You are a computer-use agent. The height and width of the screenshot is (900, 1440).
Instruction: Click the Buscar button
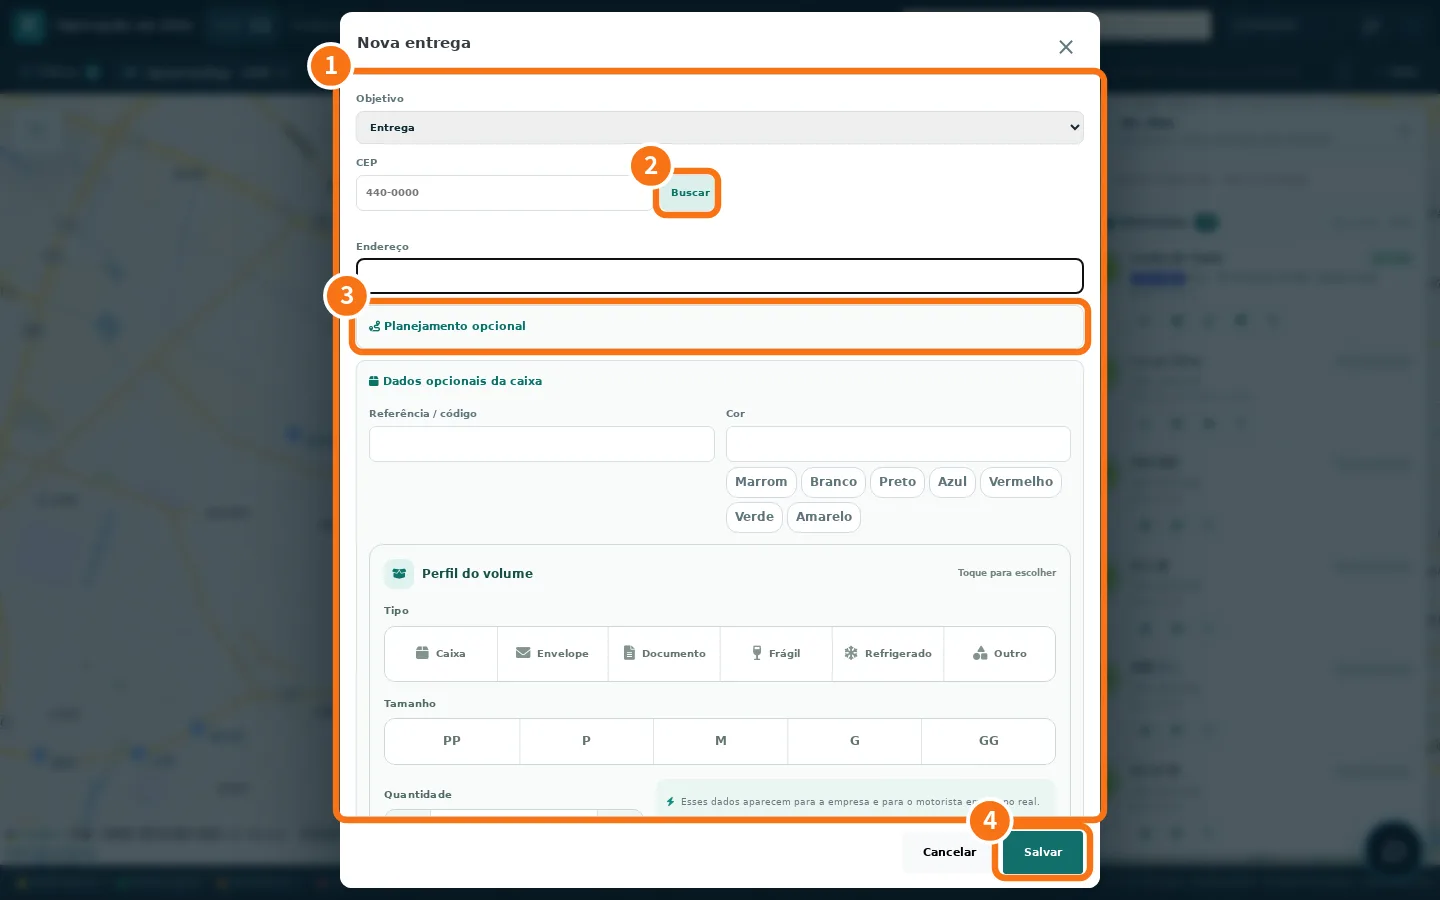(689, 193)
